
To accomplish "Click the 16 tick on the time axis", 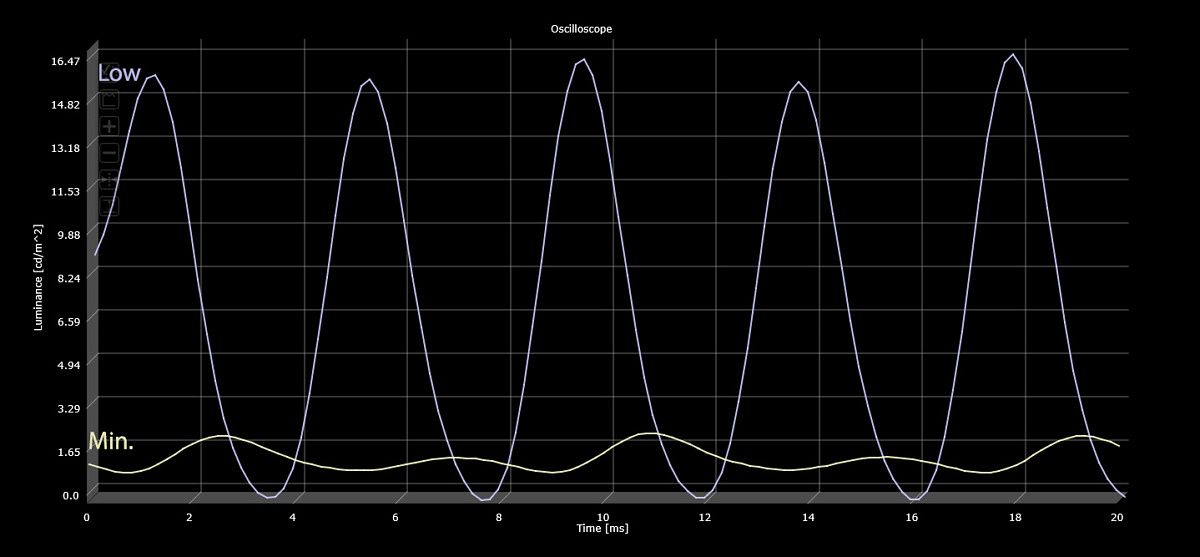I will pyautogui.click(x=912, y=517).
